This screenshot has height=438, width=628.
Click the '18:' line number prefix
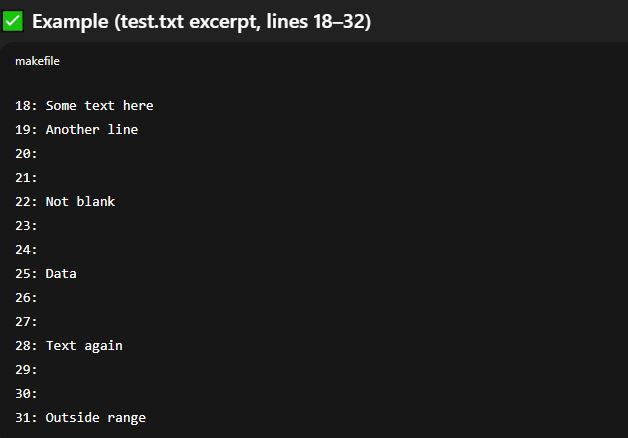point(26,105)
